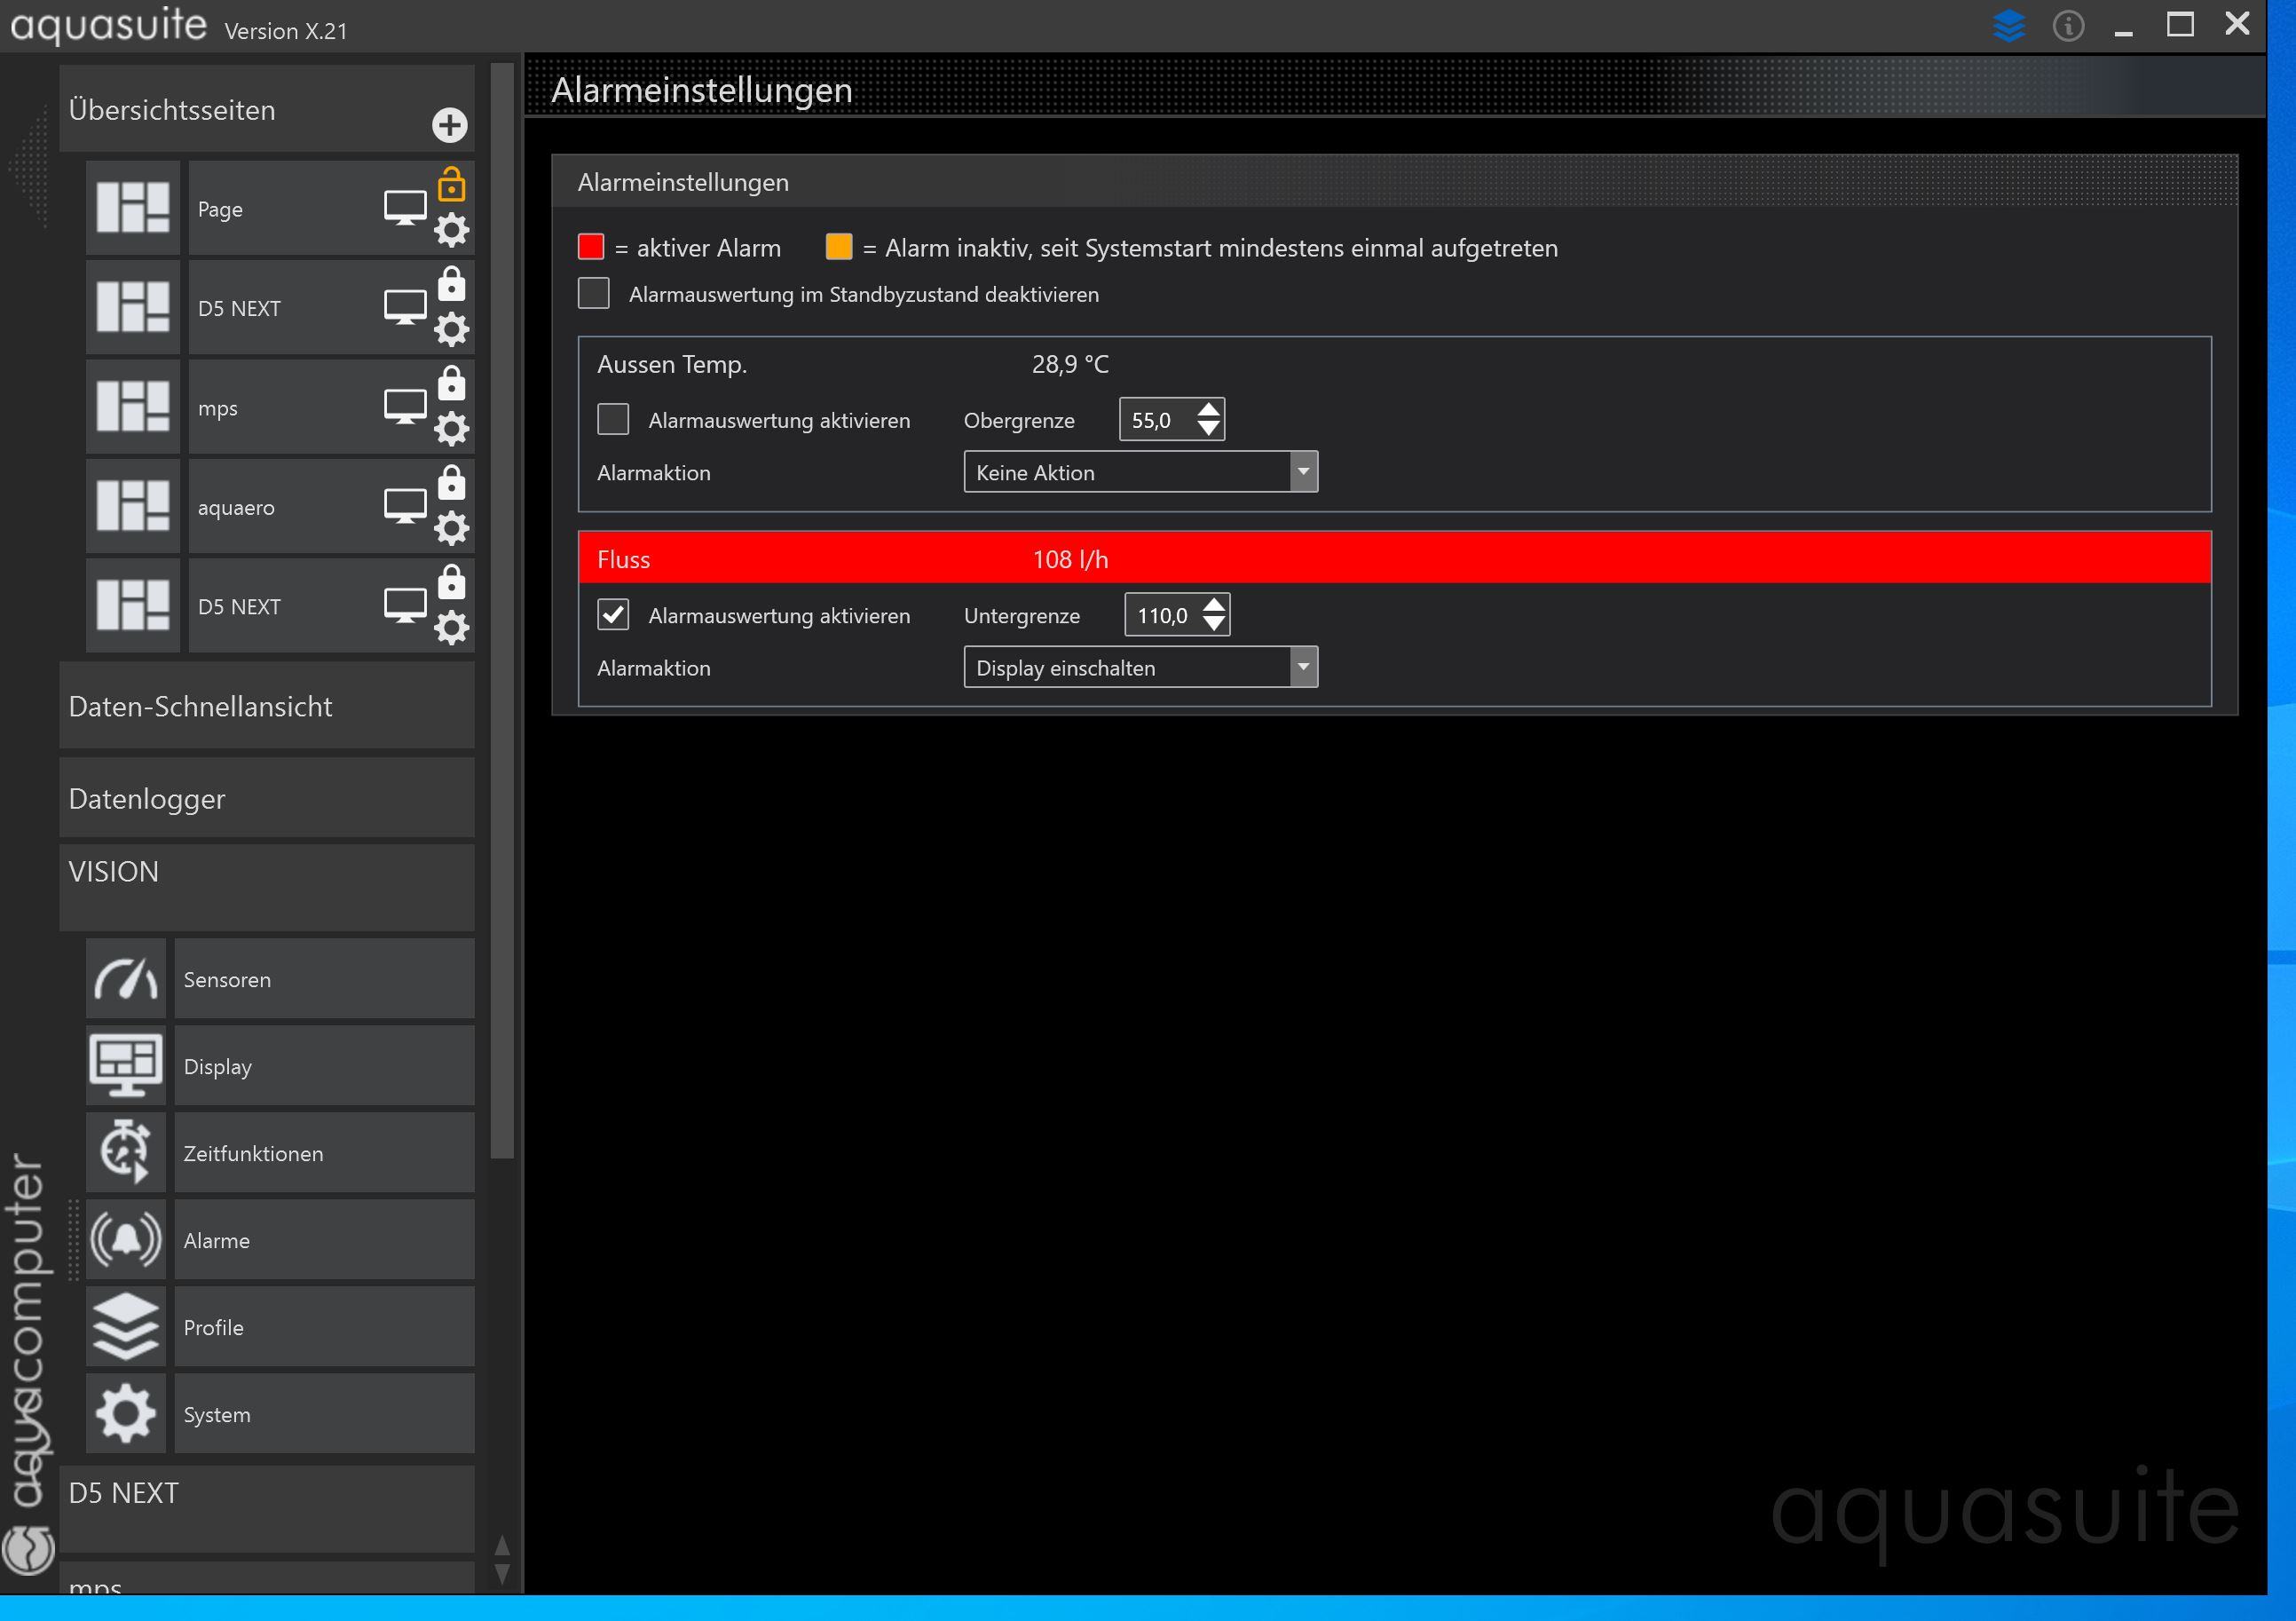This screenshot has height=1621, width=2296.
Task: Click the desktop monitor icon for Page
Action: tap(405, 208)
